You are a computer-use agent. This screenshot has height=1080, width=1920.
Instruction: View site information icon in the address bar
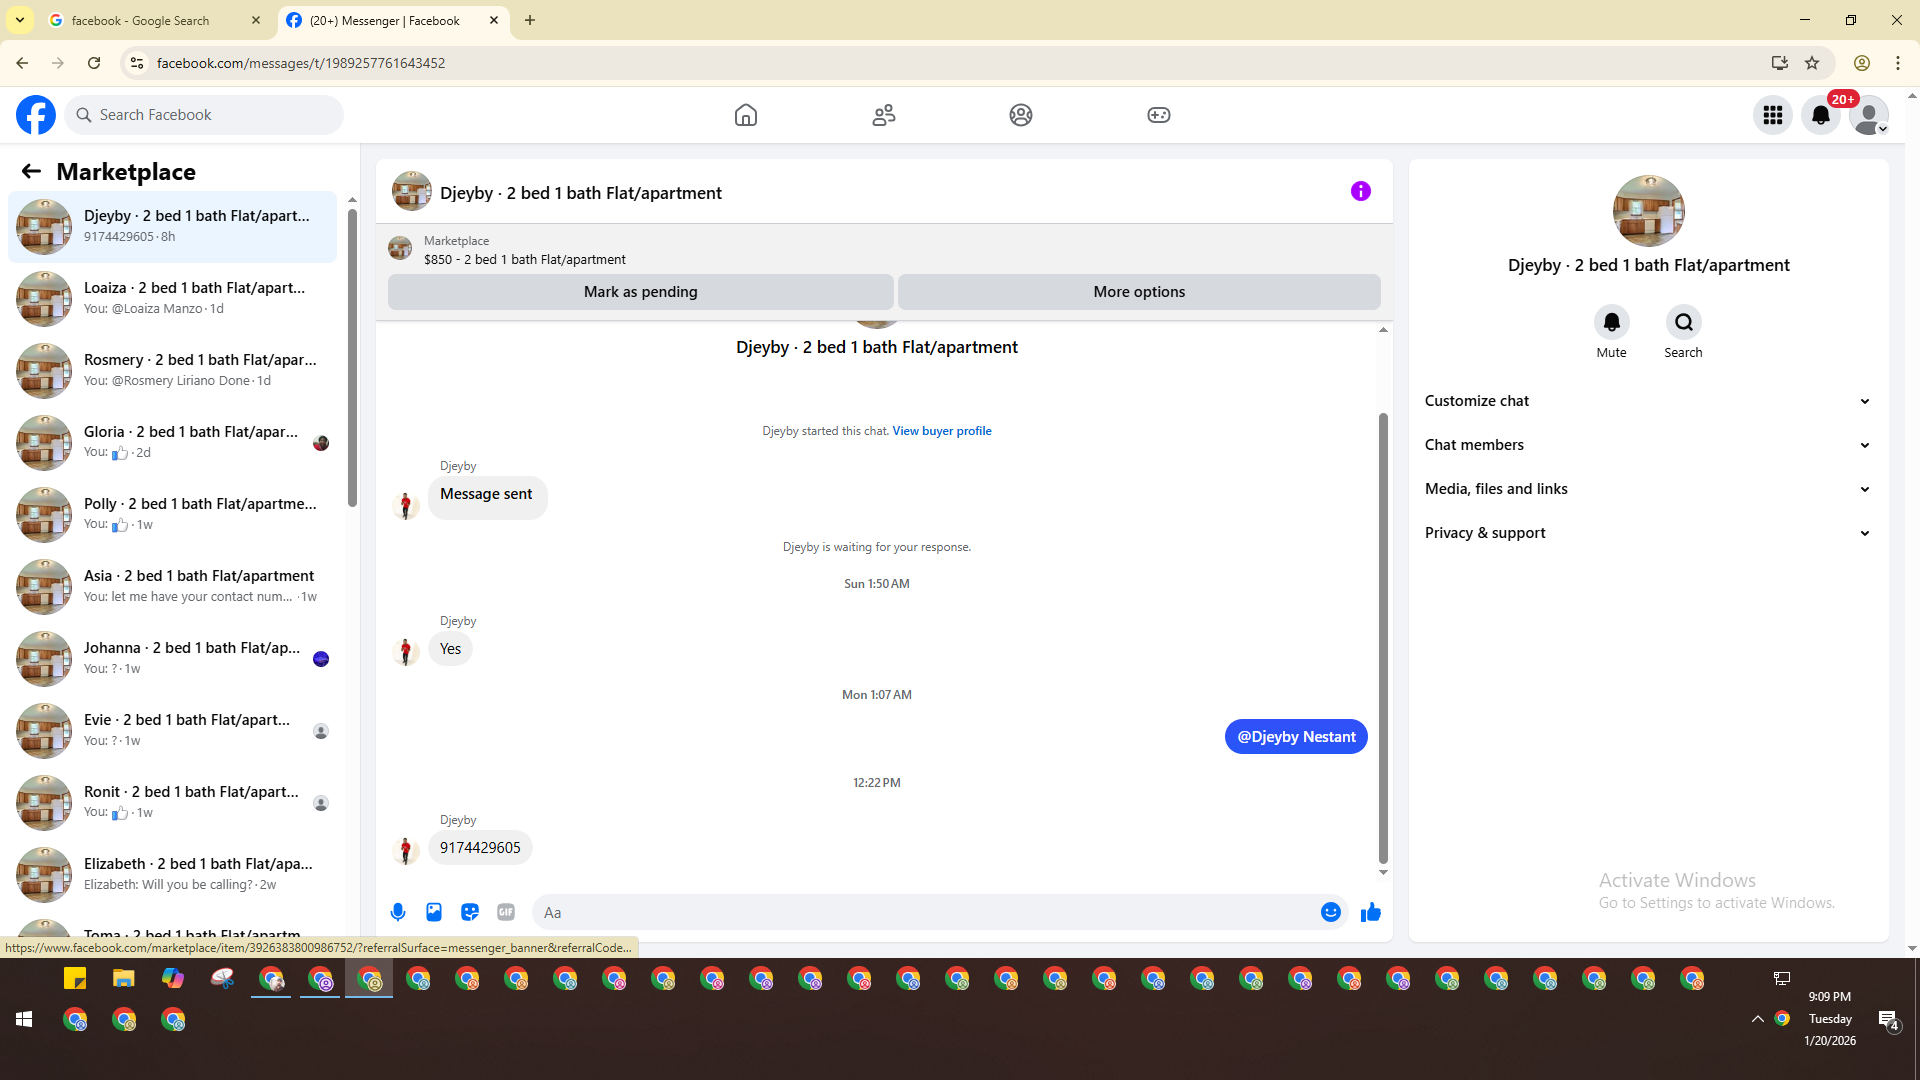(137, 63)
